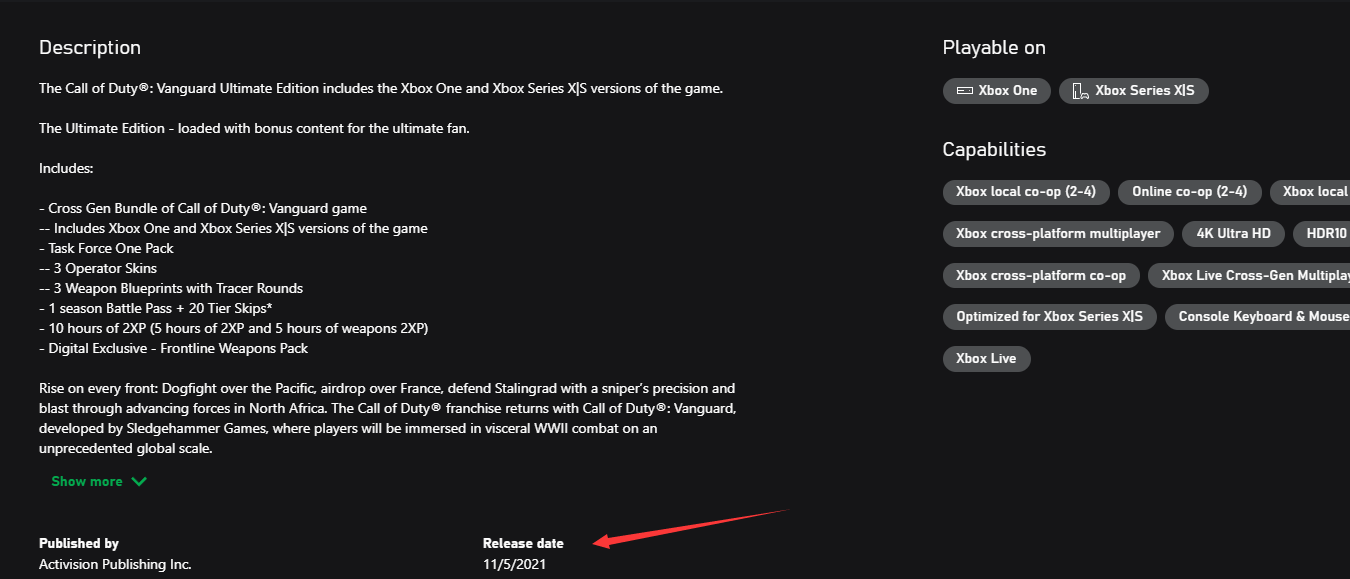1350x579 pixels.
Task: Click the green Show more chevron
Action: click(139, 482)
